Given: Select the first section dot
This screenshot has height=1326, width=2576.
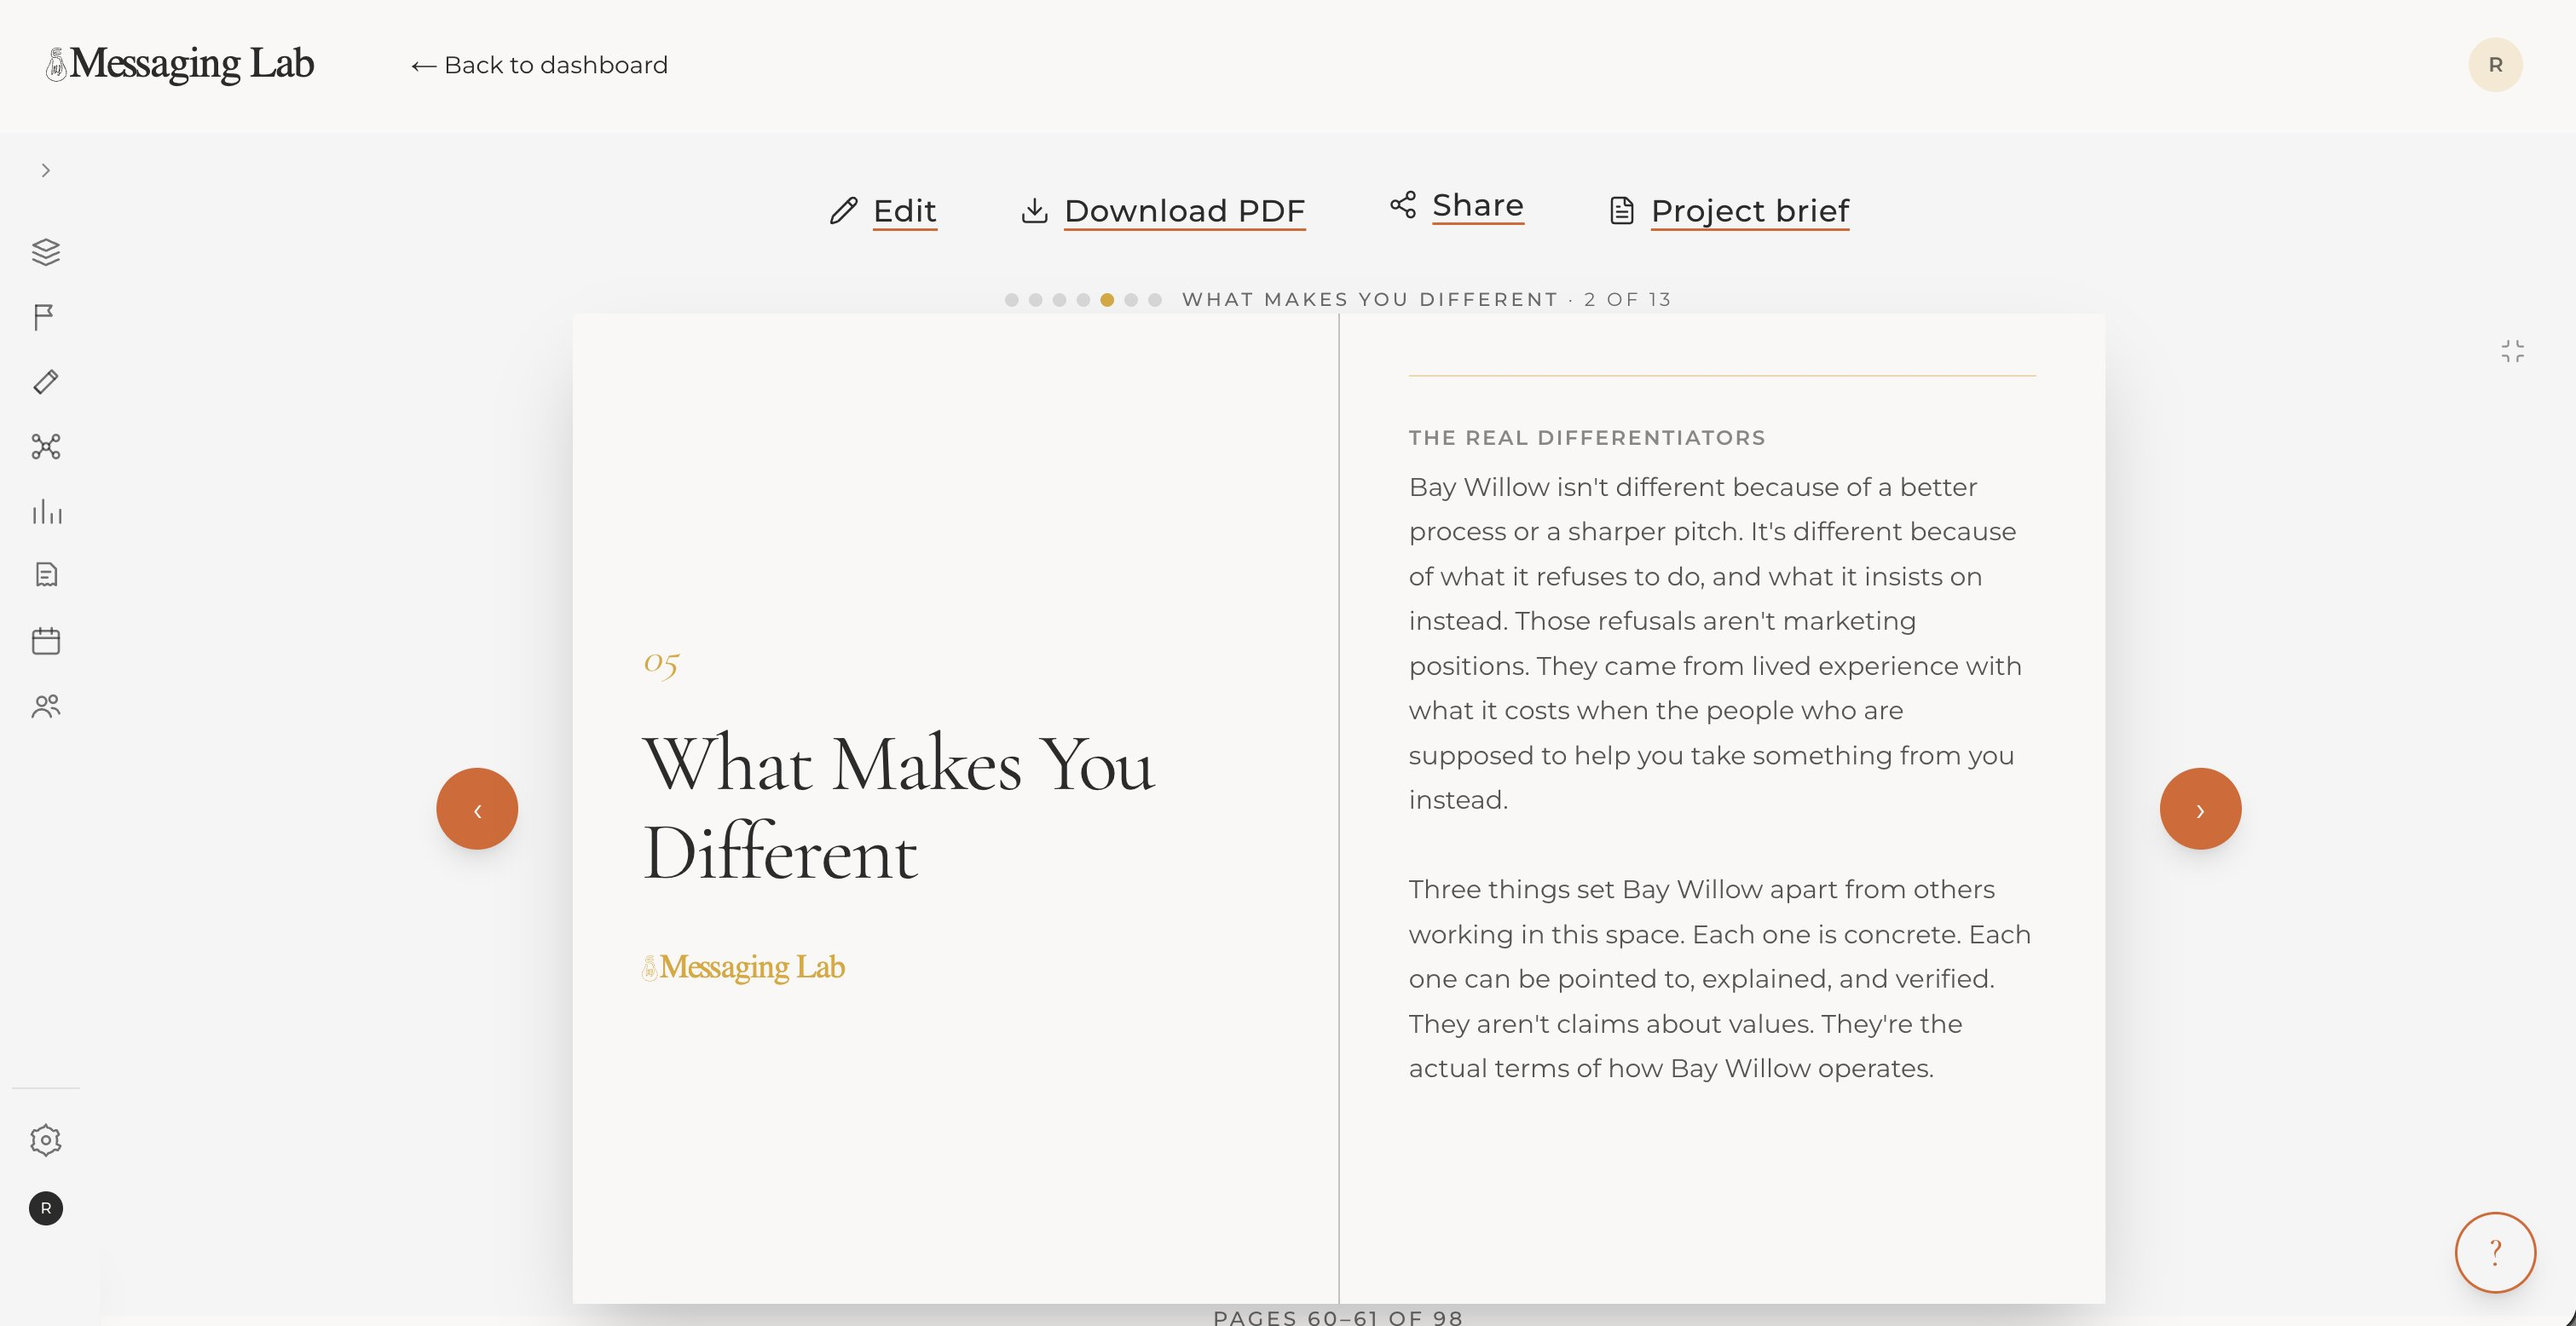Looking at the screenshot, I should click(1011, 300).
